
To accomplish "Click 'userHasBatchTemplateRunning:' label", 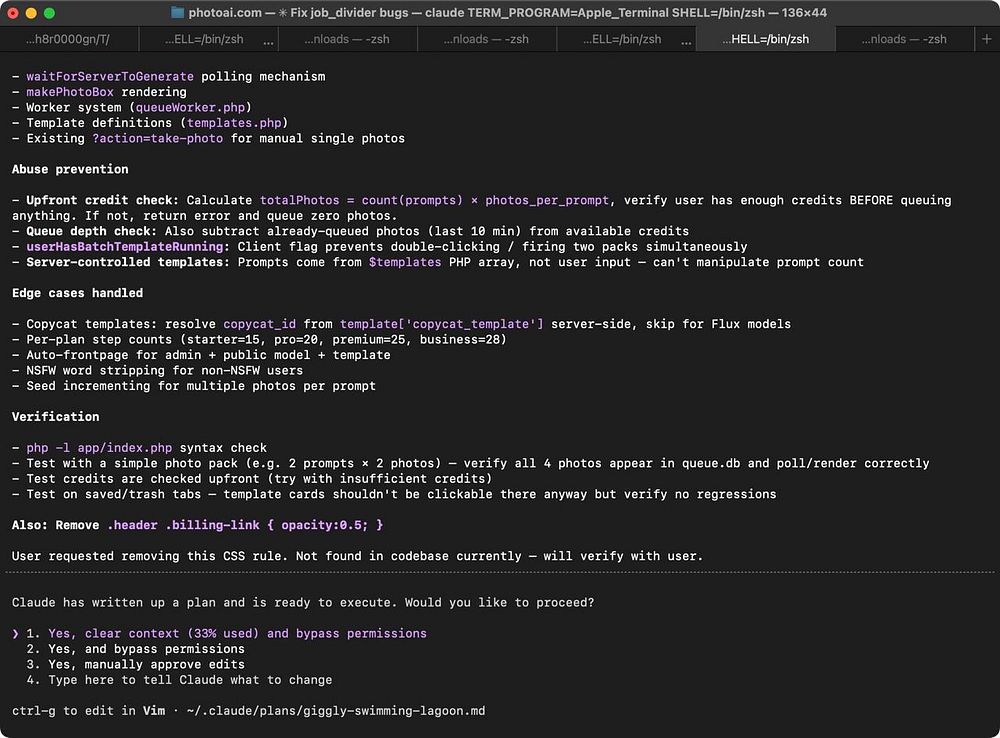I will 128,246.
